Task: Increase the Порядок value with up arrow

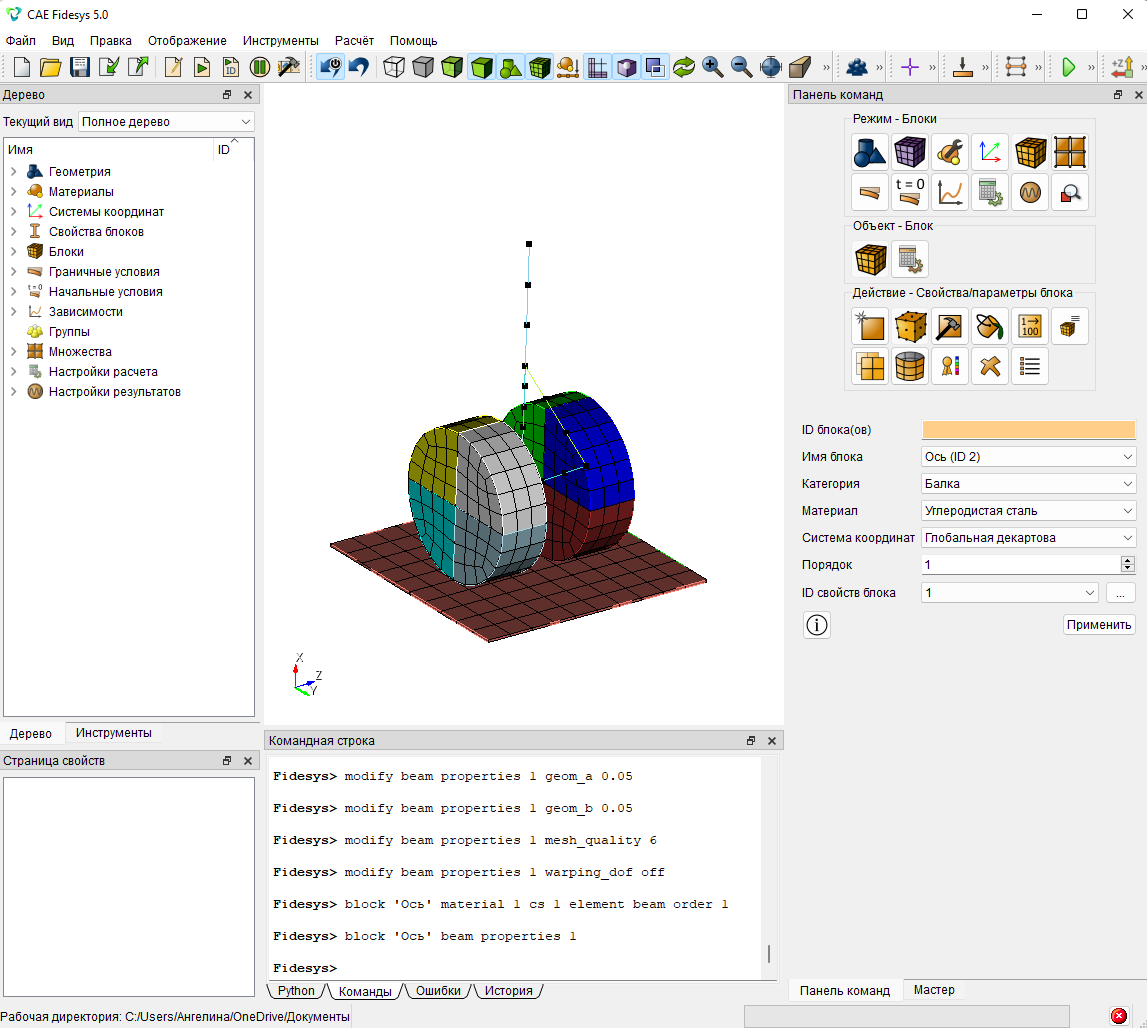Action: 1128,560
